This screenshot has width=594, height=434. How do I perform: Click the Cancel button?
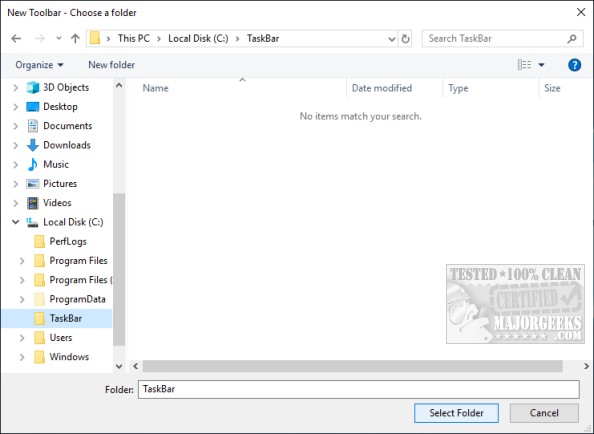pos(544,413)
